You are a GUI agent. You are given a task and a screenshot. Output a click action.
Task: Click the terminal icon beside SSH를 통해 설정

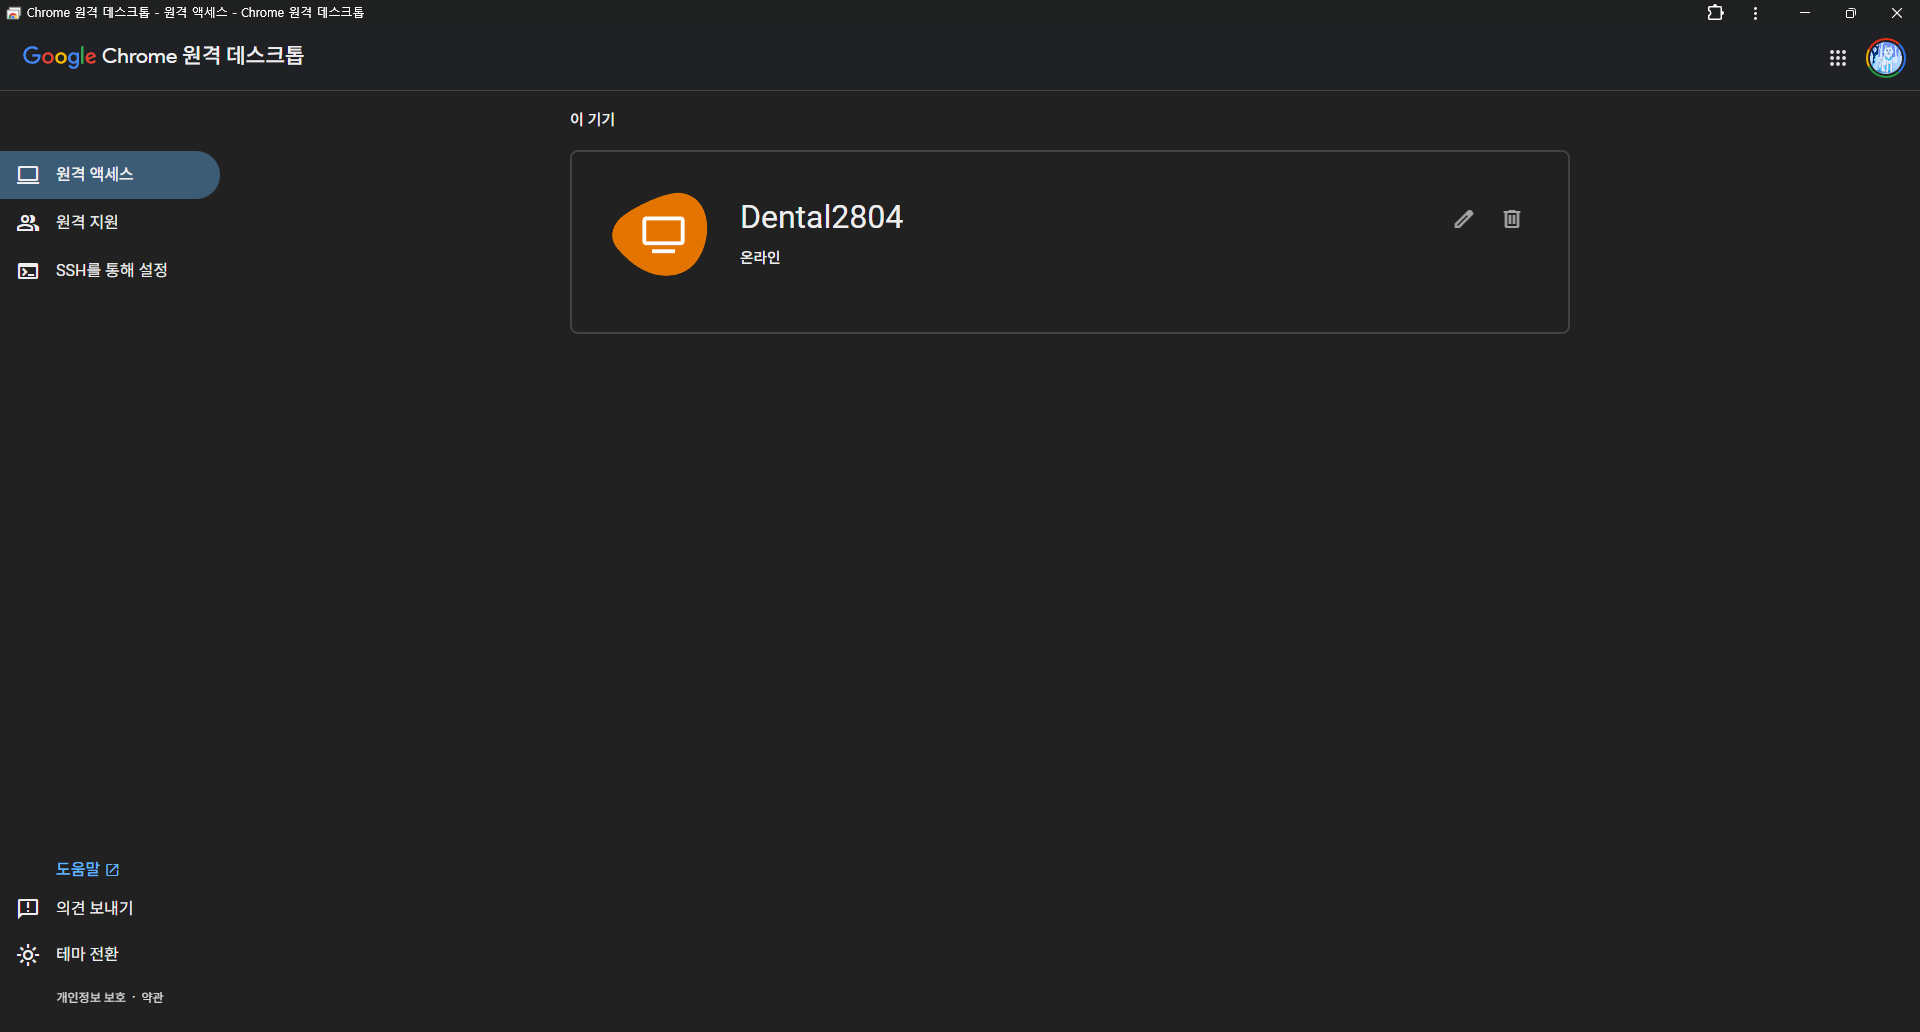tap(28, 271)
